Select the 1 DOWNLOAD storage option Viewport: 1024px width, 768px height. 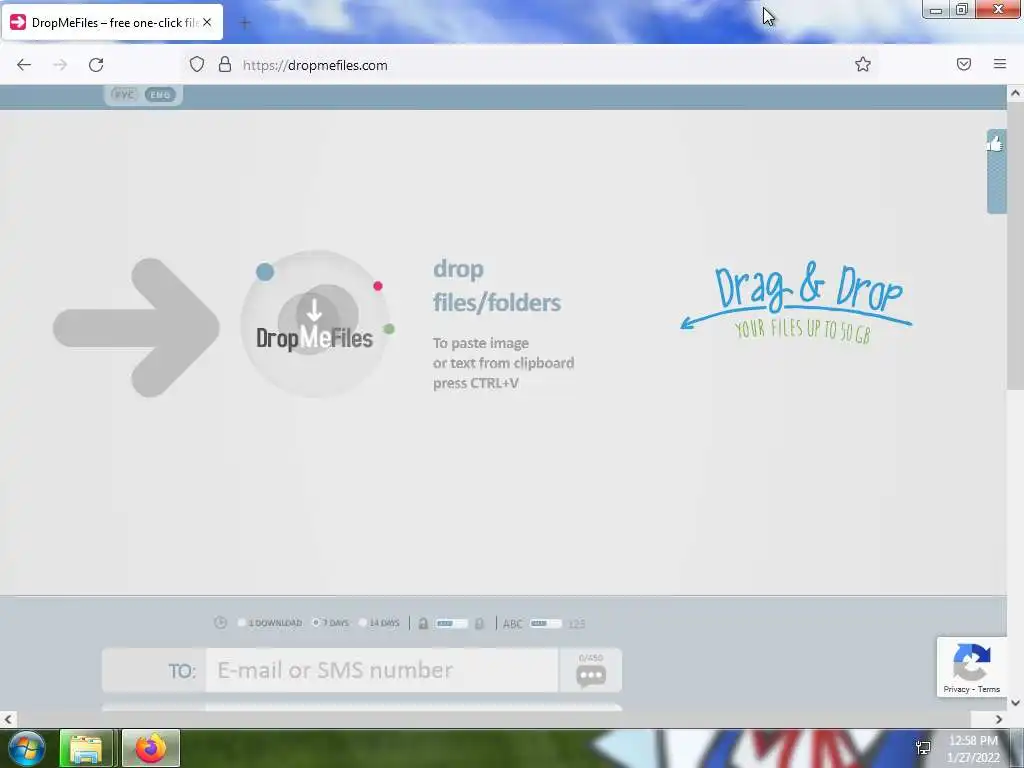pyautogui.click(x=270, y=623)
